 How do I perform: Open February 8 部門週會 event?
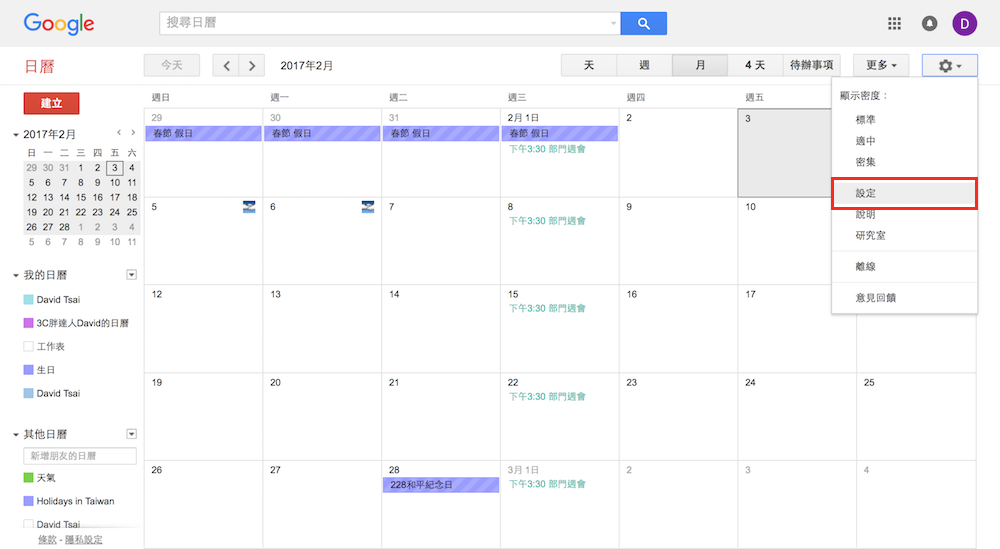(x=547, y=221)
